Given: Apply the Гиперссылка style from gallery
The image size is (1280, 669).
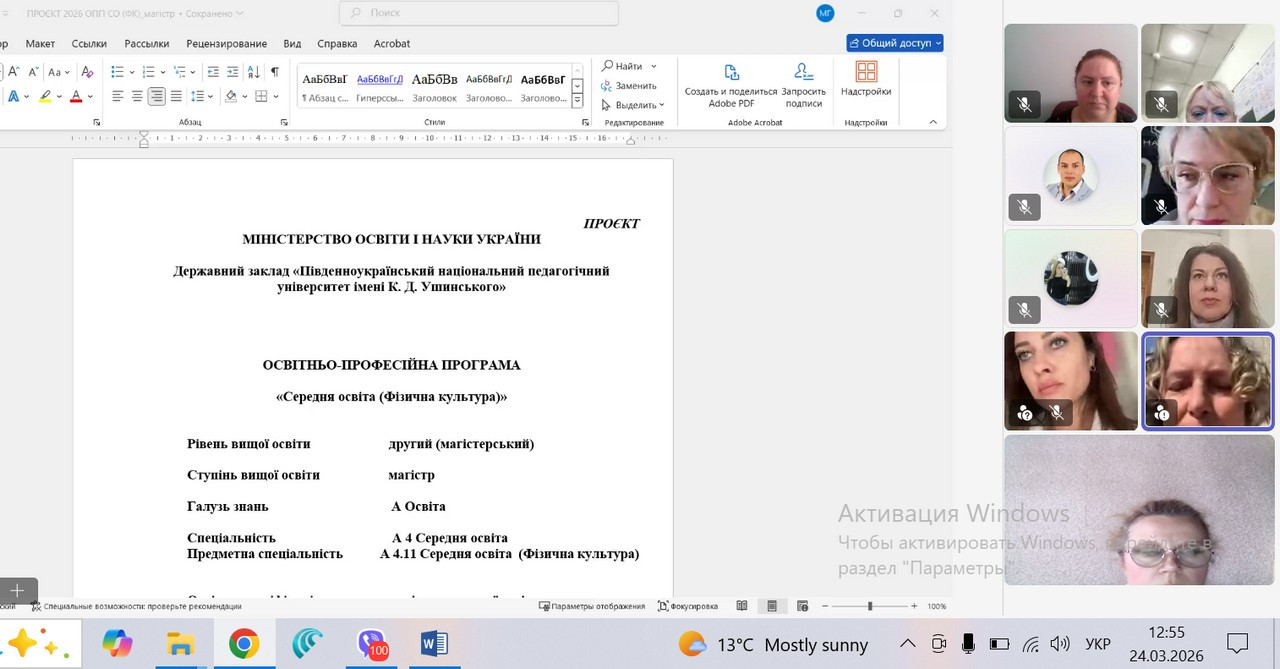Looking at the screenshot, I should click(380, 86).
